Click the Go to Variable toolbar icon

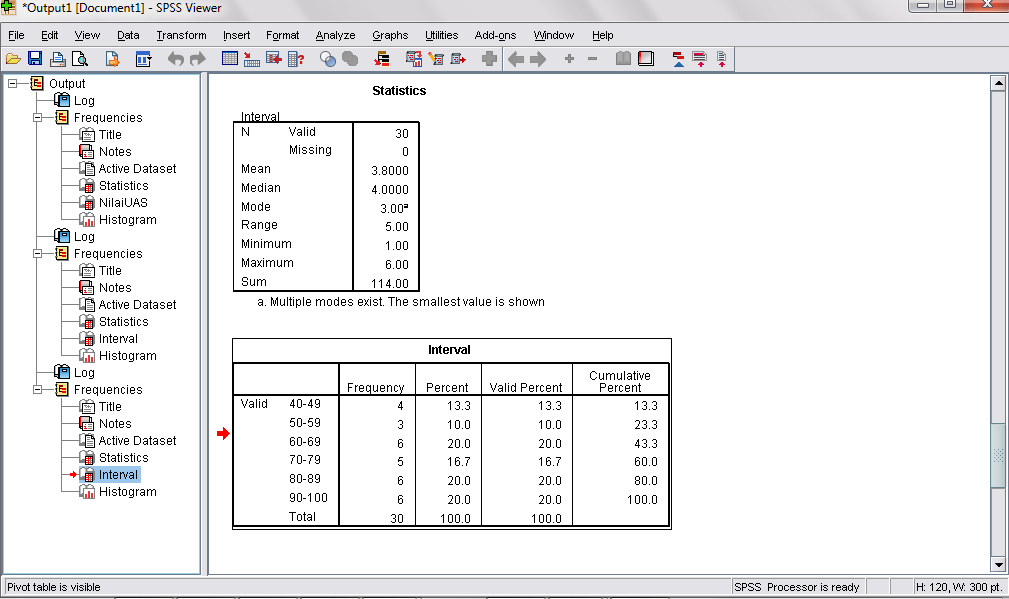point(274,59)
